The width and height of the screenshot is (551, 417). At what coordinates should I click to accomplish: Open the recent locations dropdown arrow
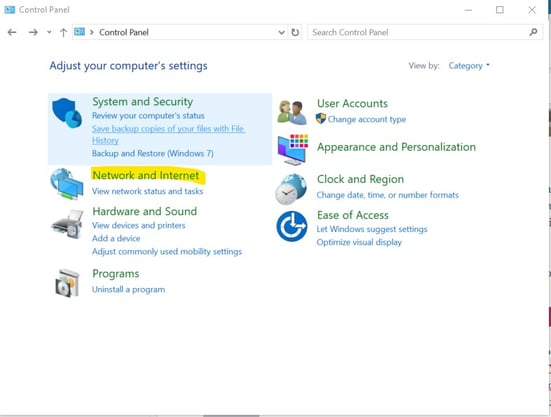tap(49, 32)
